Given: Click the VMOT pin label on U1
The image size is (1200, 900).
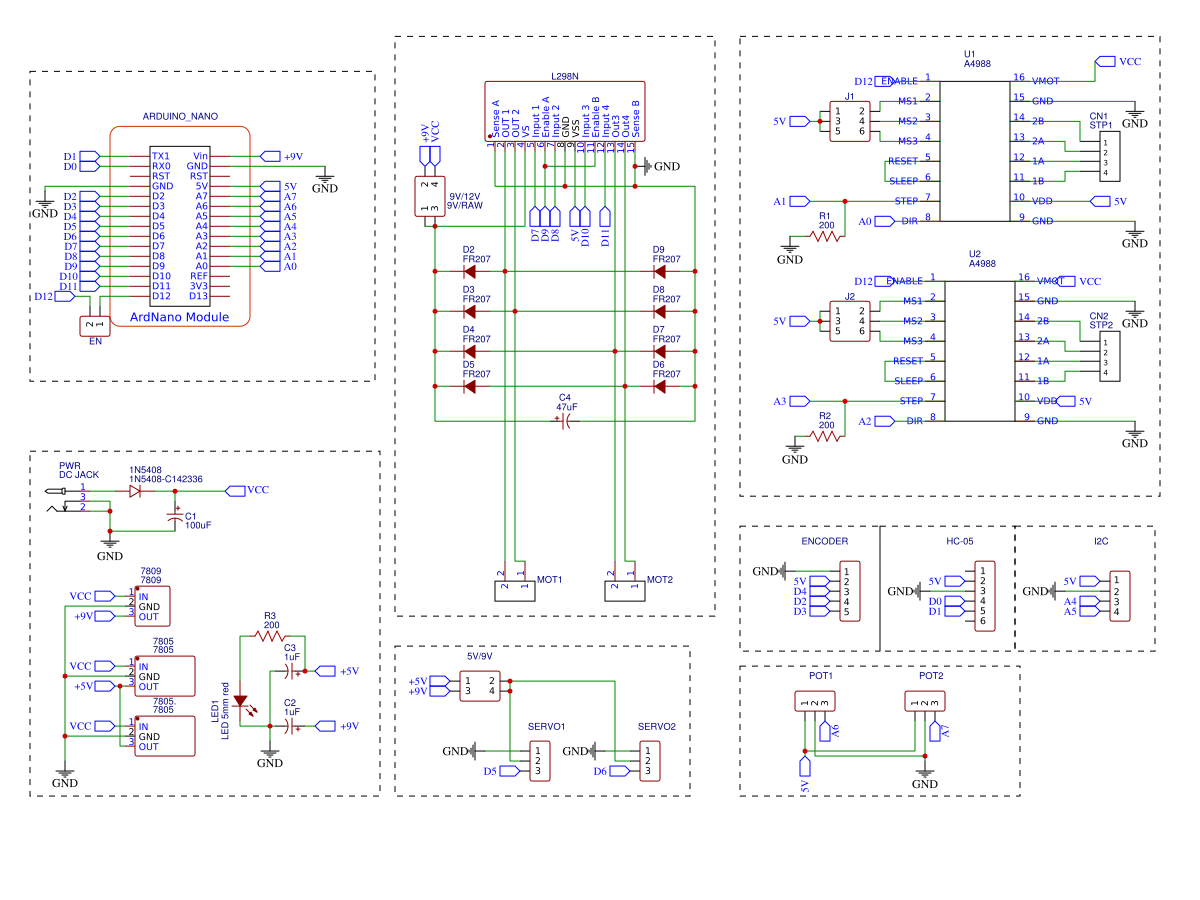Looking at the screenshot, I should click(1045, 81).
